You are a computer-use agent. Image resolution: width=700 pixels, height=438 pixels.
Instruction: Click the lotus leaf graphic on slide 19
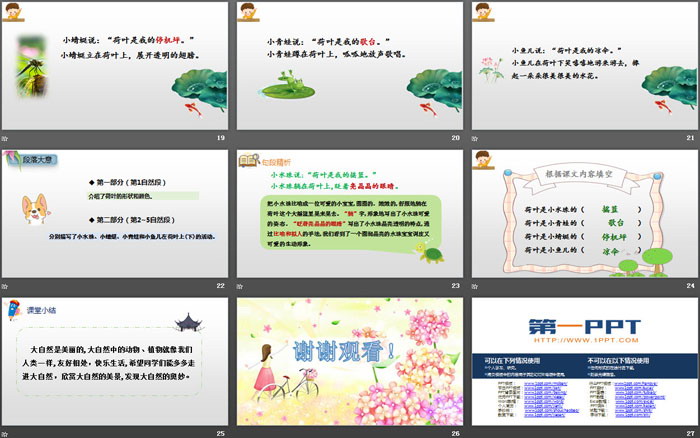200,89
